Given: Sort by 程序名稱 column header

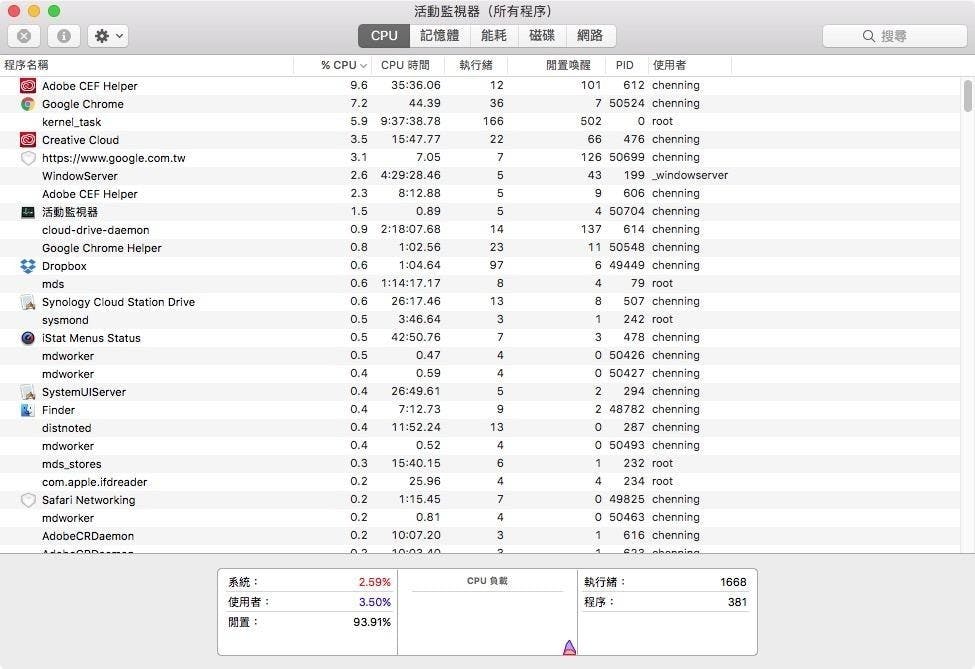Looking at the screenshot, I should coord(147,65).
